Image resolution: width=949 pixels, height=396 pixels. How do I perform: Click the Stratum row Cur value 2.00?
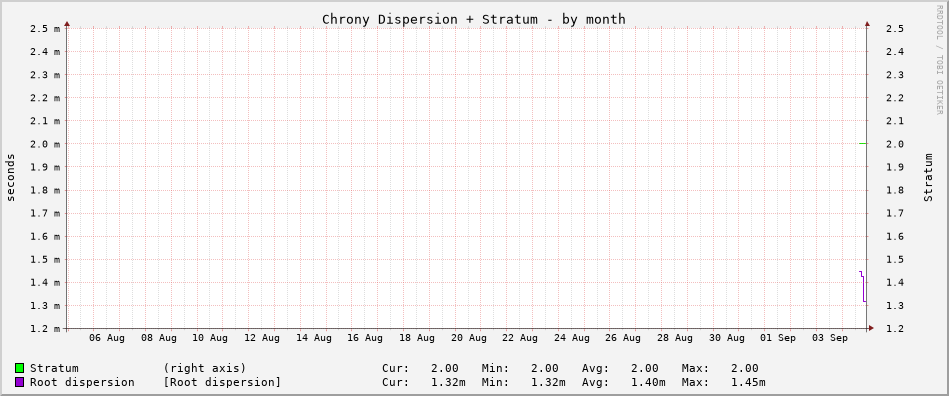445,368
